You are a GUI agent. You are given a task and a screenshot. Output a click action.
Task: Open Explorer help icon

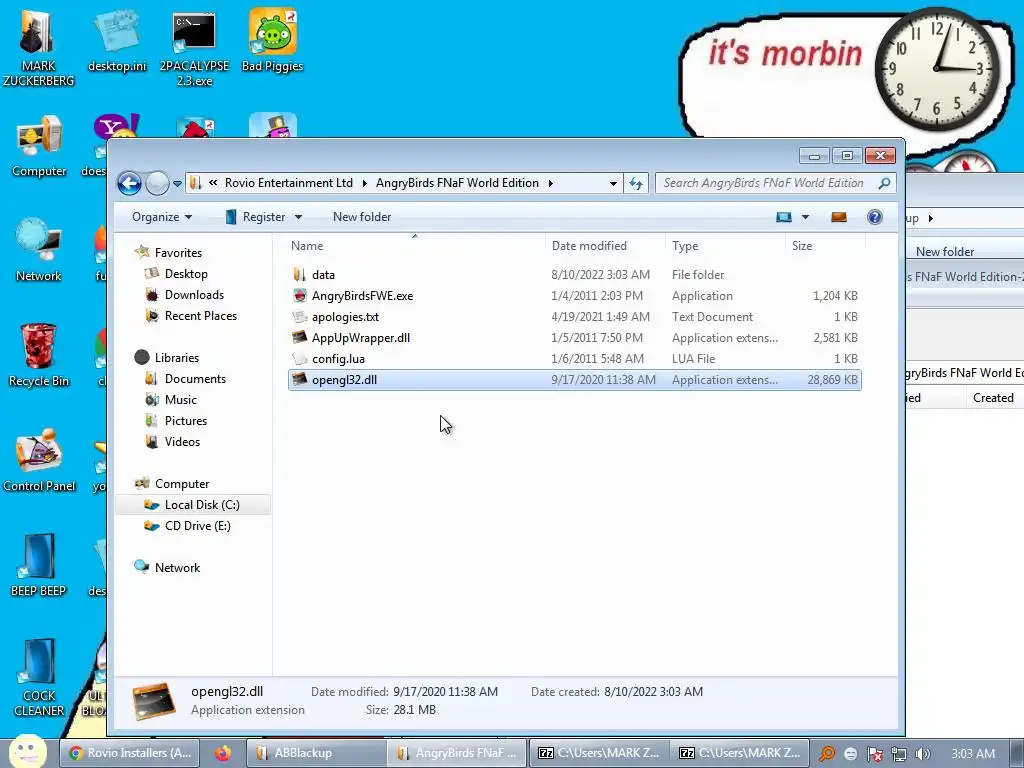point(875,217)
